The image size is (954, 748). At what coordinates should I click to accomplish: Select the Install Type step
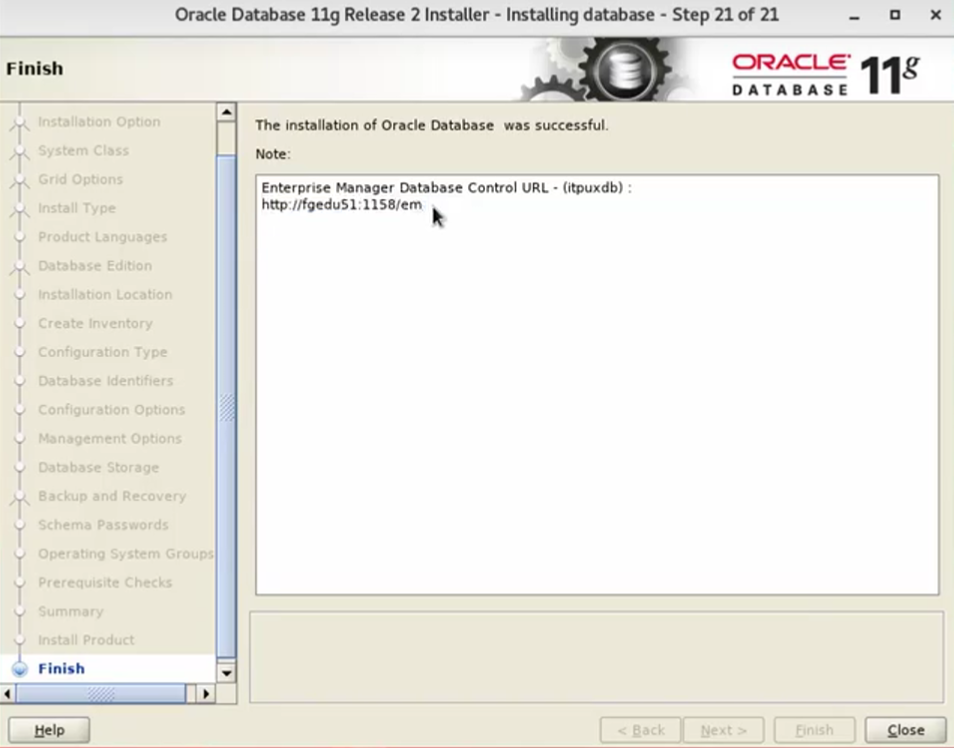pos(77,208)
